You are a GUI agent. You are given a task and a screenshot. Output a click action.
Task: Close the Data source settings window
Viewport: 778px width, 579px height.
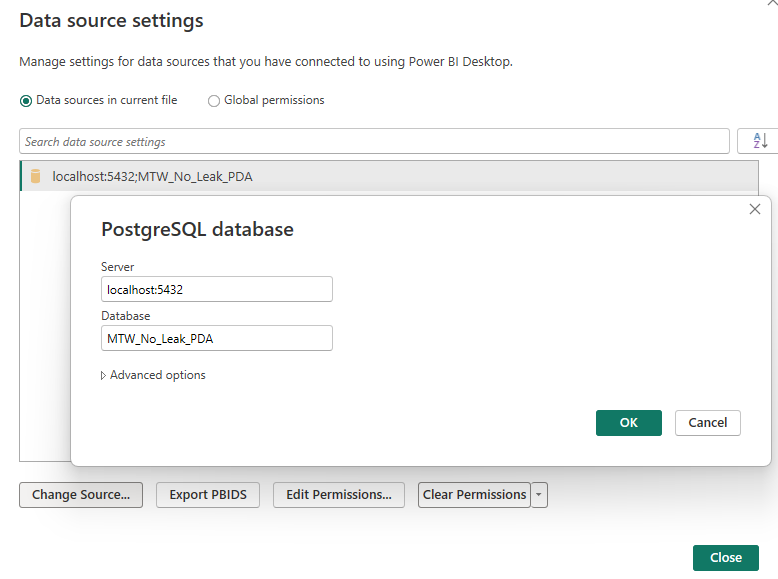pyautogui.click(x=726, y=558)
